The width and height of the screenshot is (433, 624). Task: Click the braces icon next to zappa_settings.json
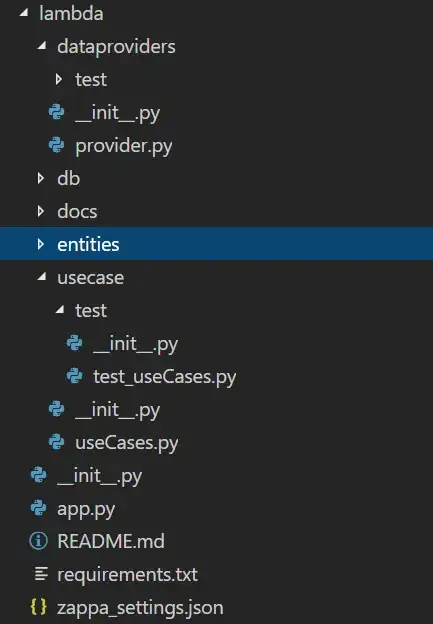coord(39,607)
